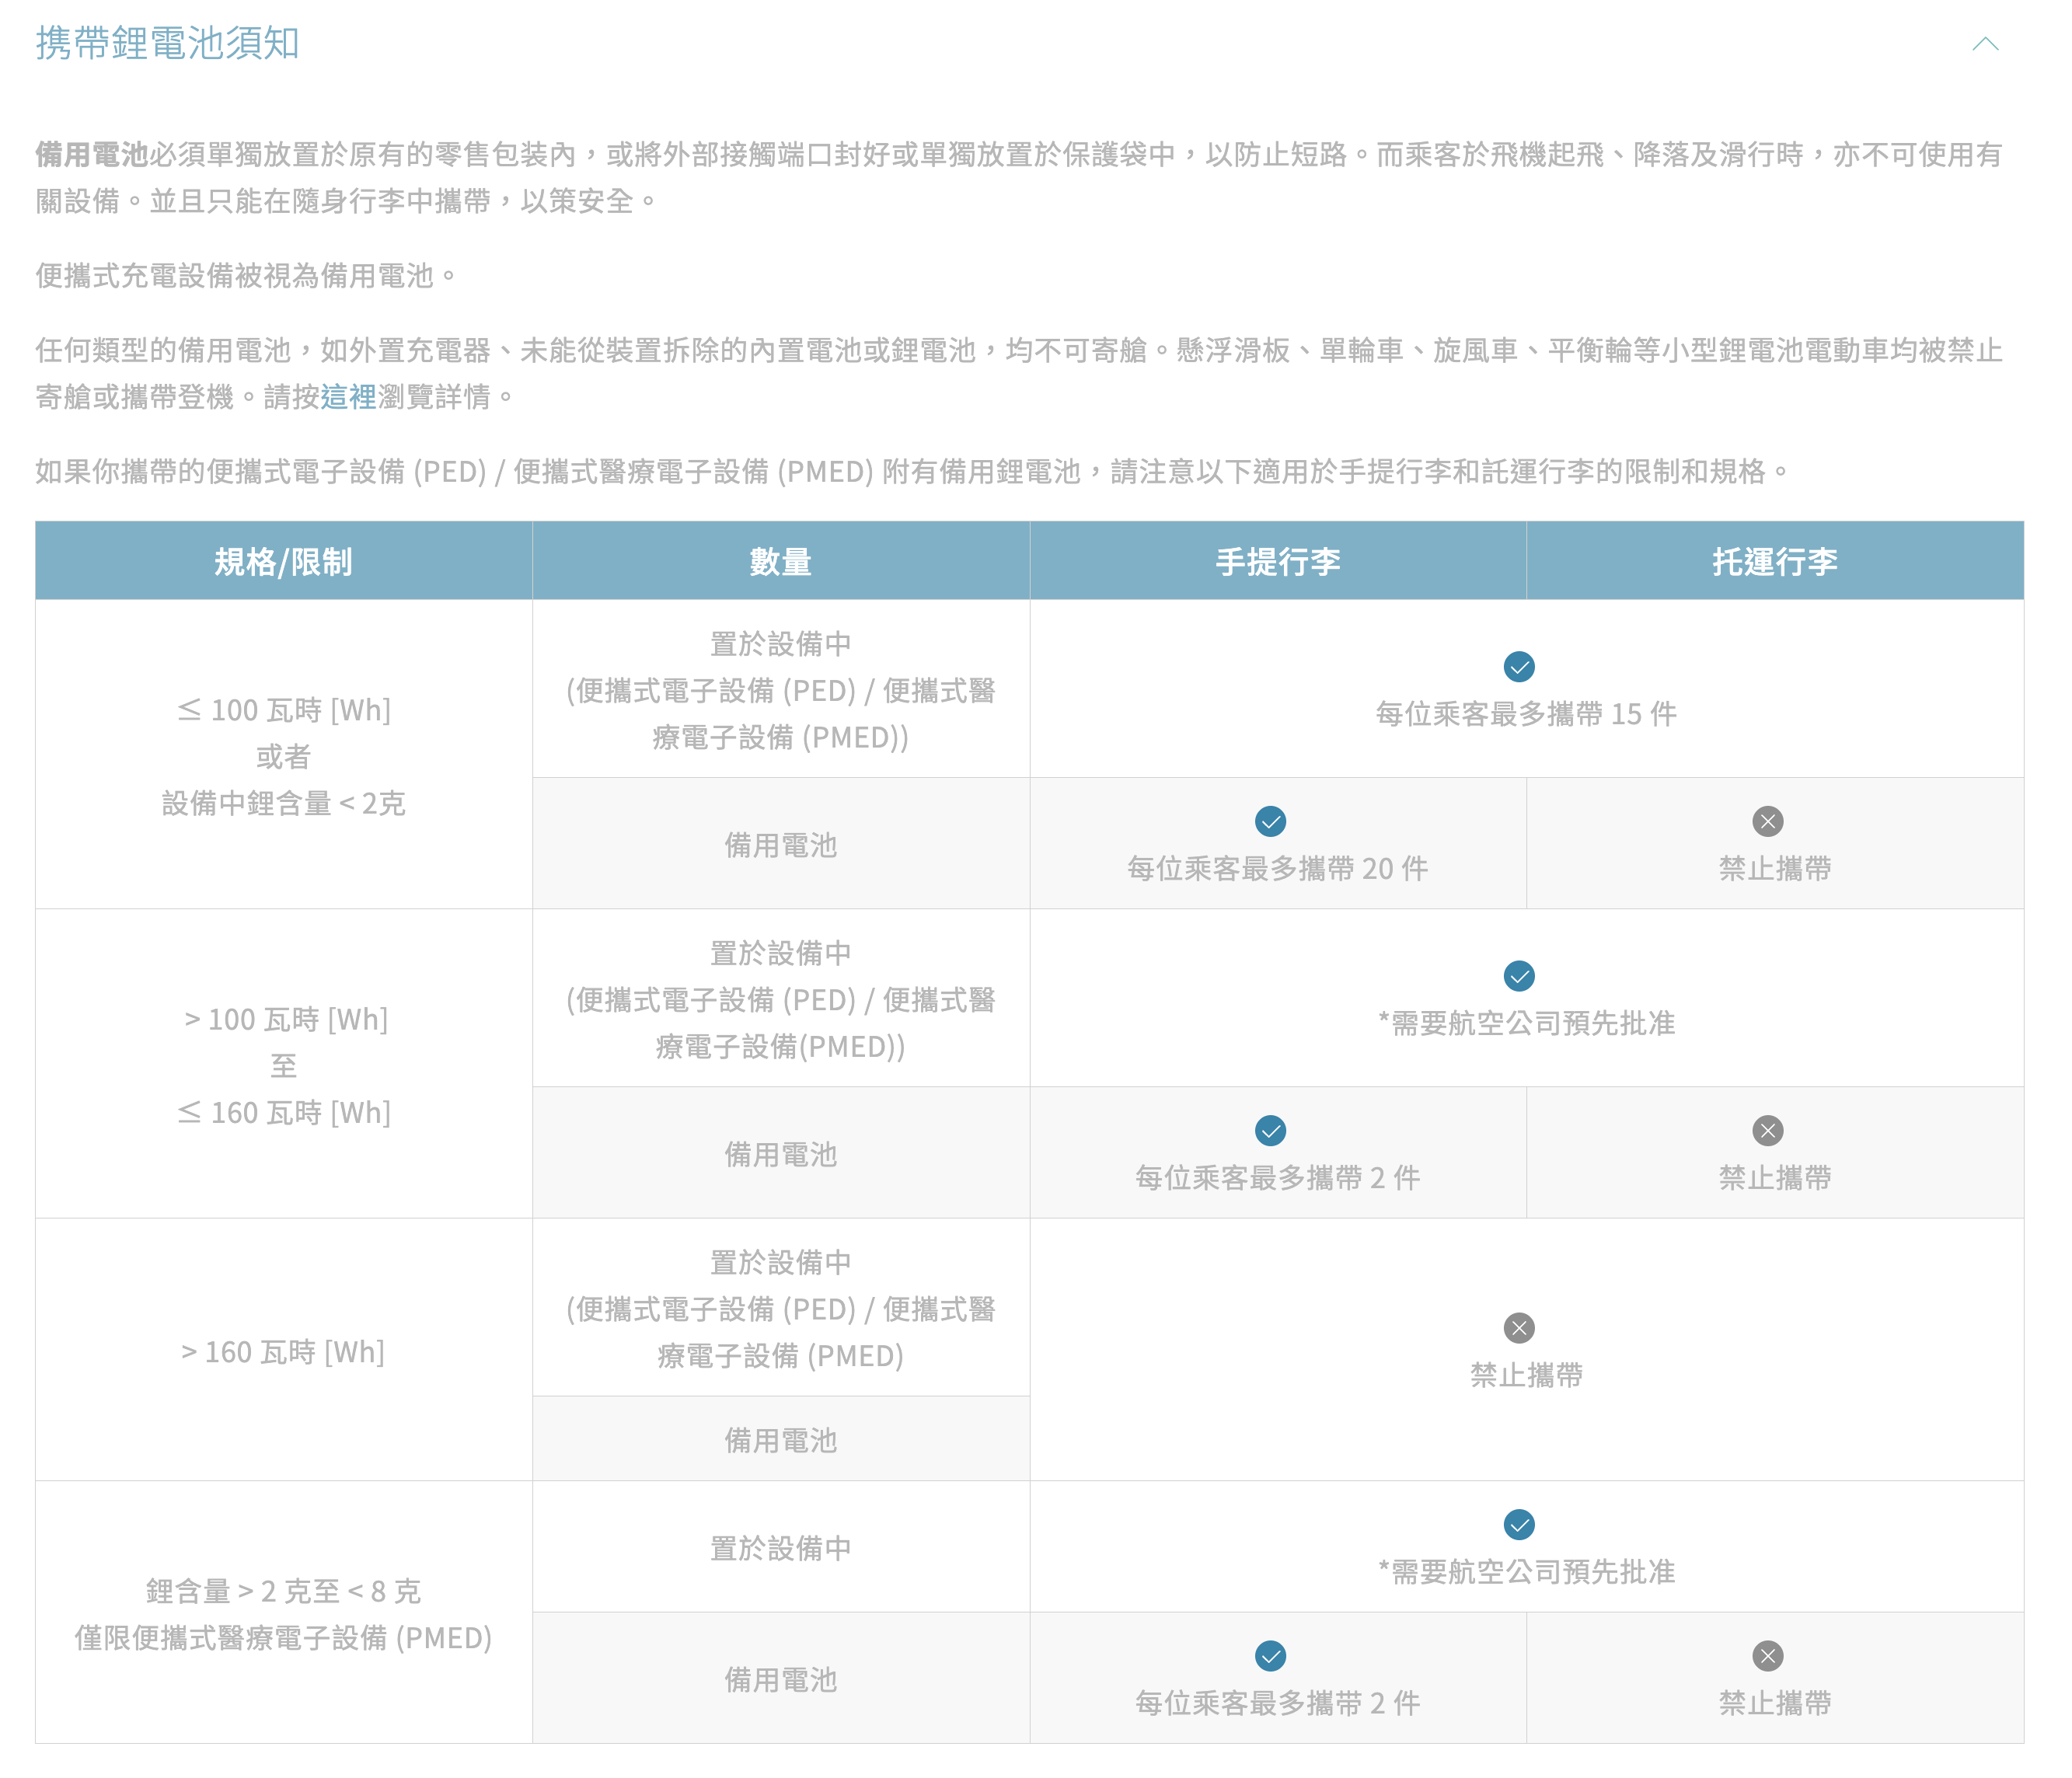Screen dimensions: 2072x1778
Task: Click check icon in 100-160 Wh spare battery row
Action: (1270, 1130)
